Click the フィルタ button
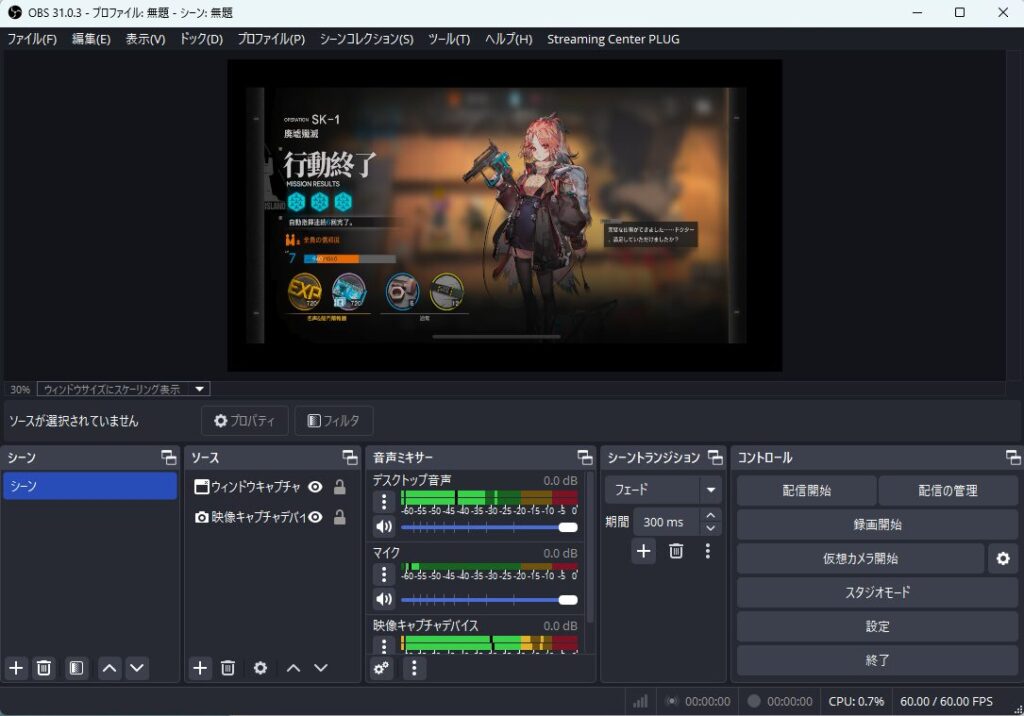 point(334,421)
